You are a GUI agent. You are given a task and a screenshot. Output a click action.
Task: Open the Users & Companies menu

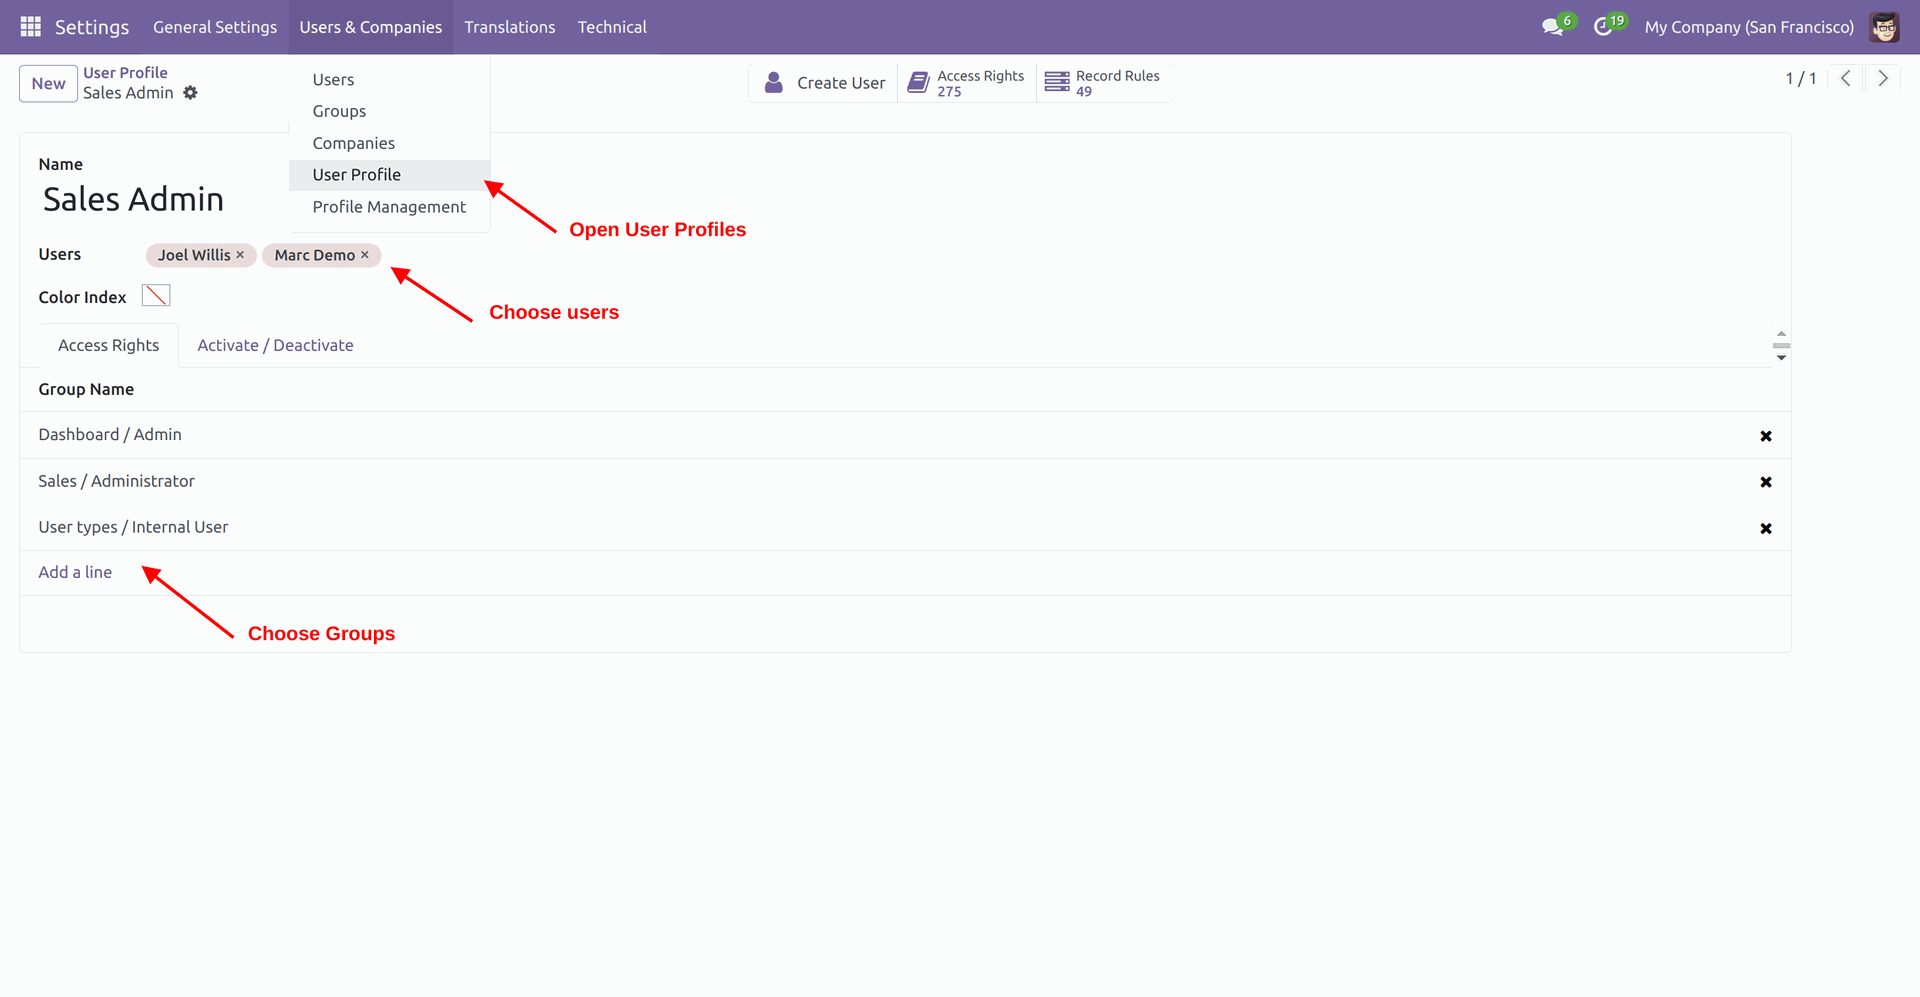[x=370, y=27]
